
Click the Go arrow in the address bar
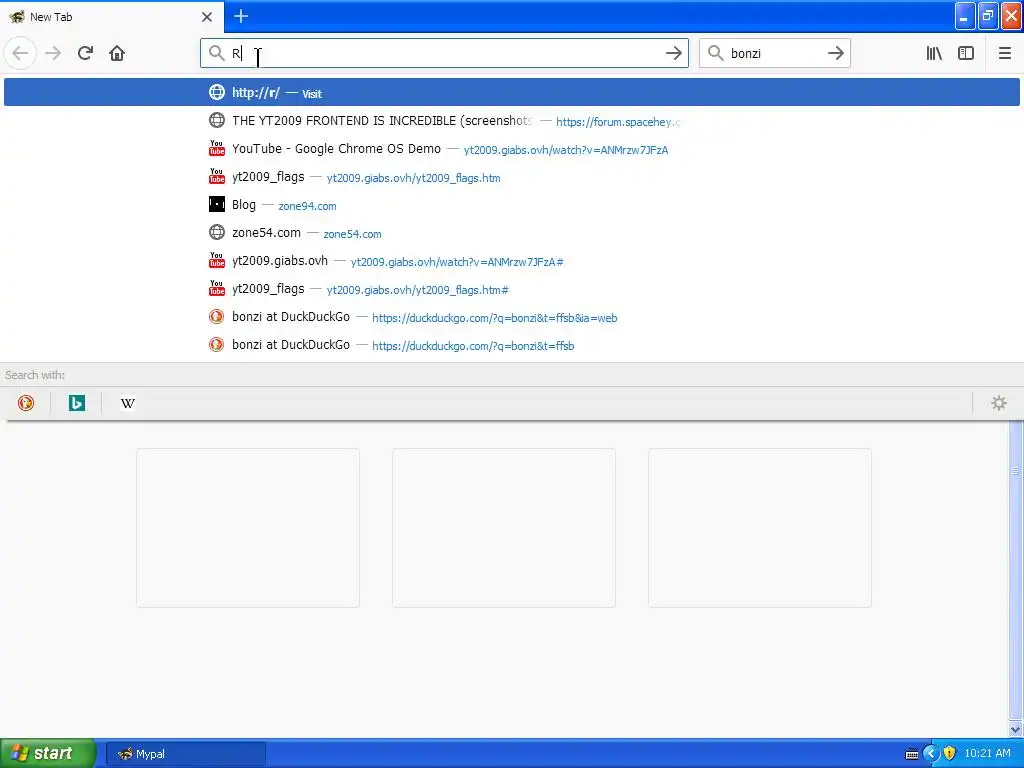673,54
